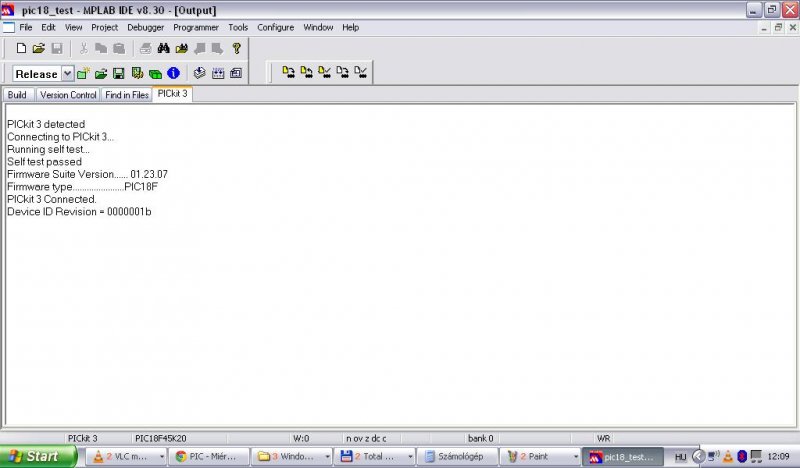Switch to VLC in the taskbar

coord(127,456)
